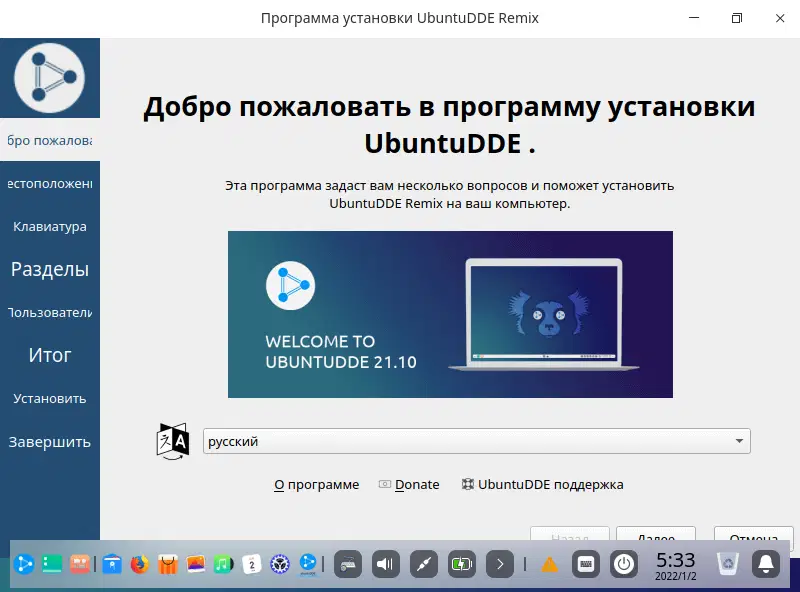The image size is (800, 592).
Task: Open system settings gear in the dock
Action: coord(280,564)
